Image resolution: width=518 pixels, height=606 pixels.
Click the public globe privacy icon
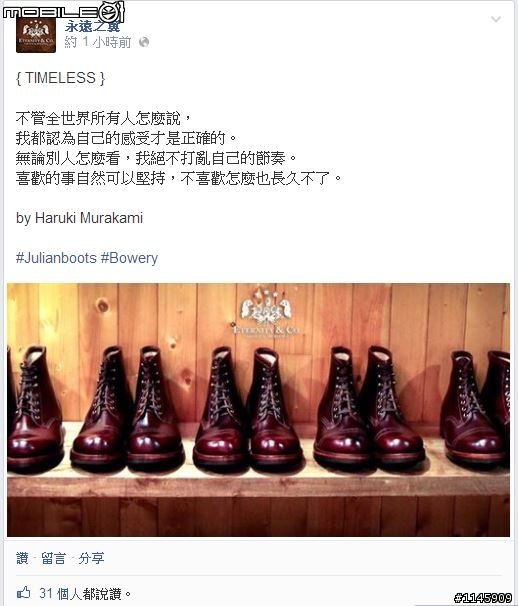(144, 42)
